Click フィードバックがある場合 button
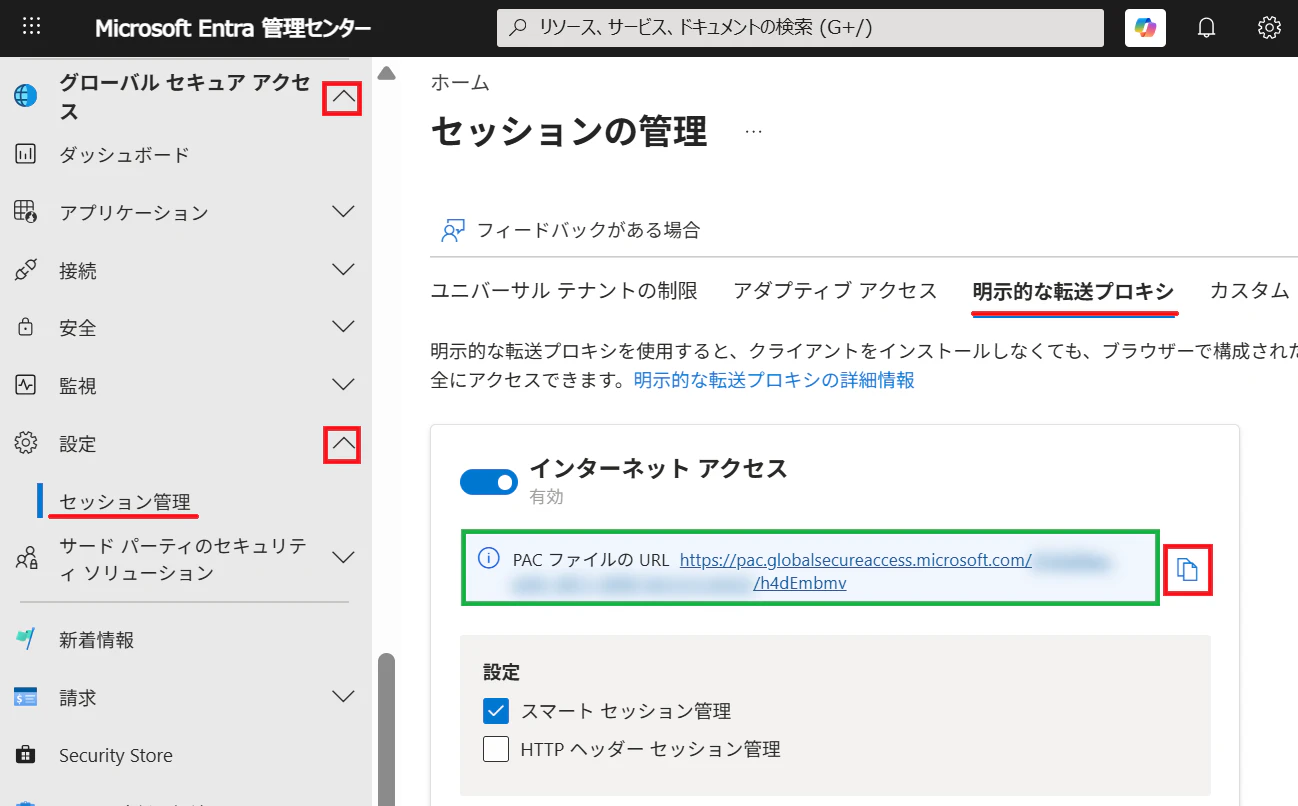The height and width of the screenshot is (806, 1298). [x=571, y=230]
